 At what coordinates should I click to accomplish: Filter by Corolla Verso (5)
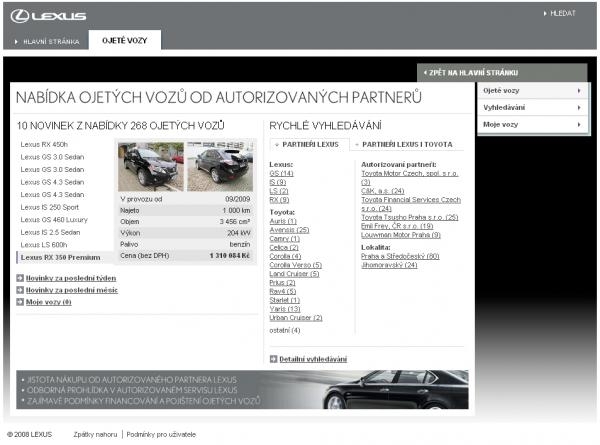(295, 265)
